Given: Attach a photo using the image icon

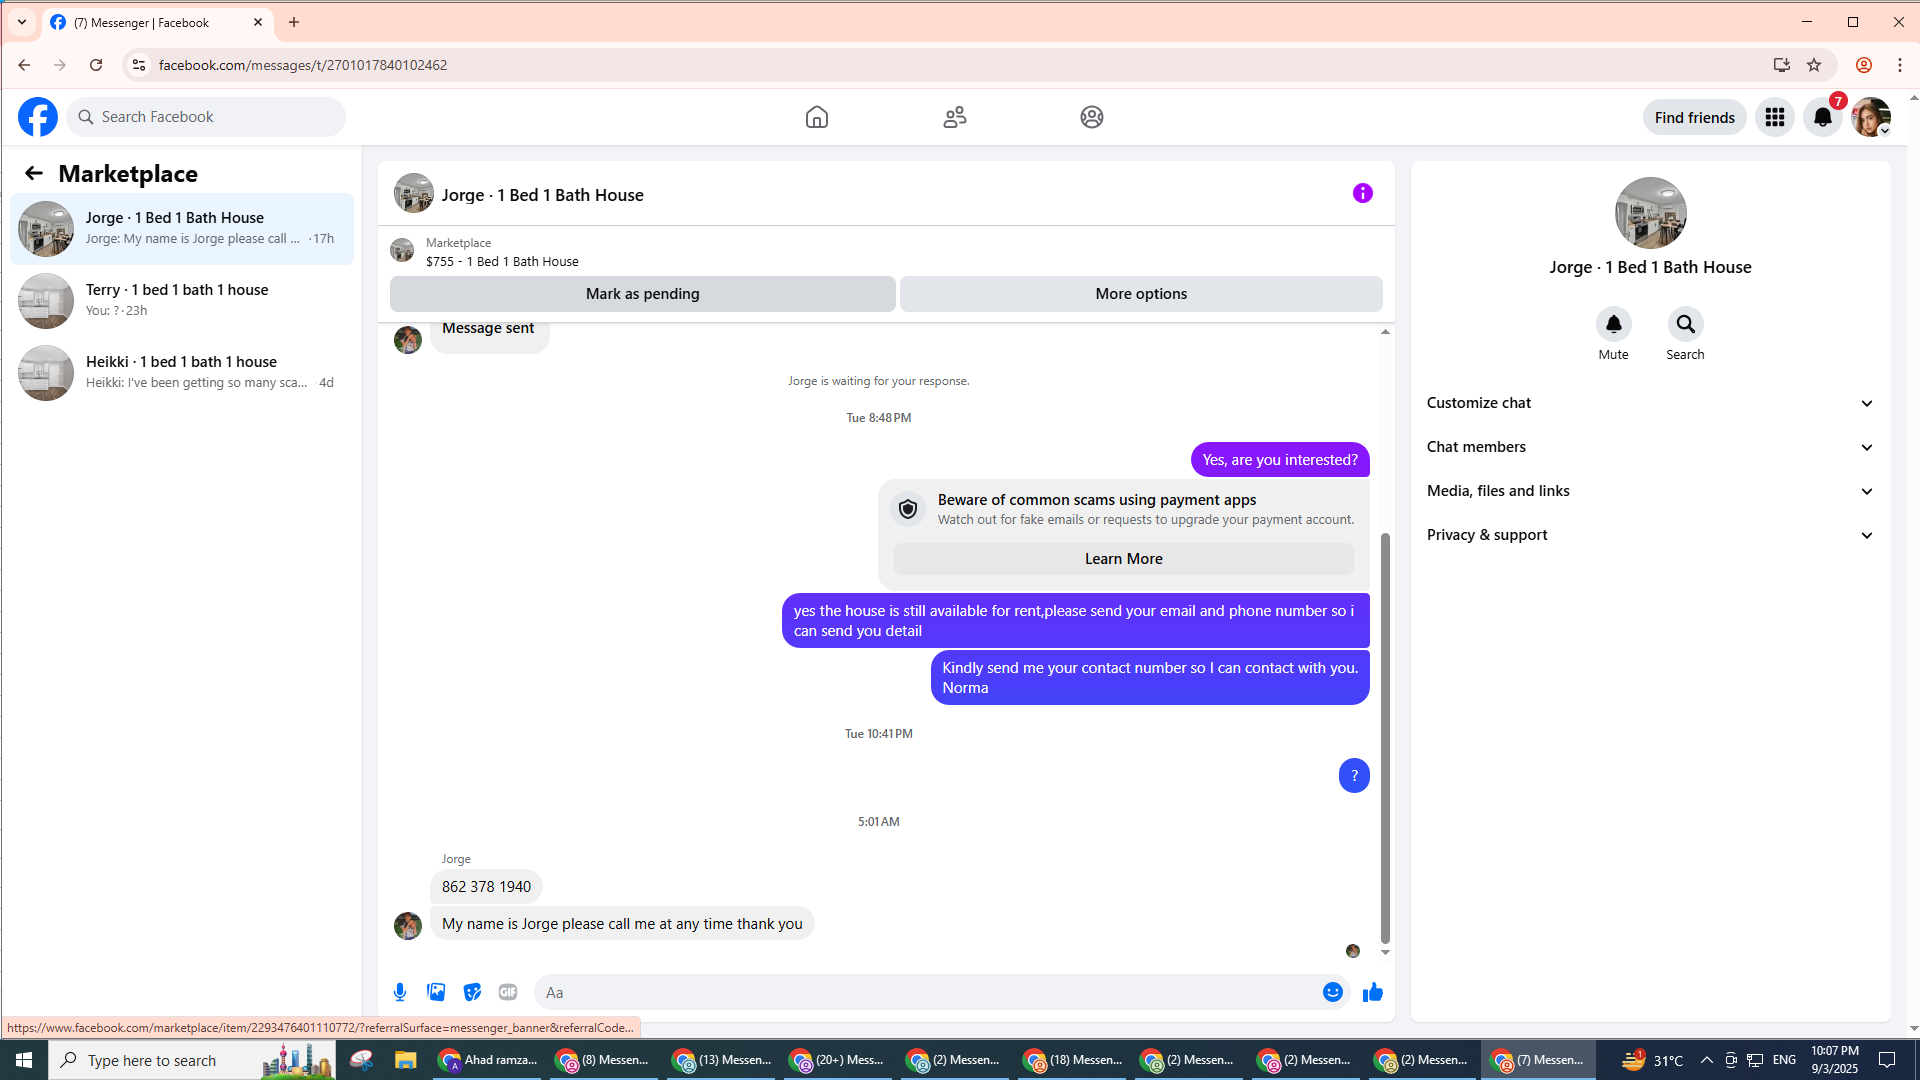Looking at the screenshot, I should pyautogui.click(x=436, y=992).
